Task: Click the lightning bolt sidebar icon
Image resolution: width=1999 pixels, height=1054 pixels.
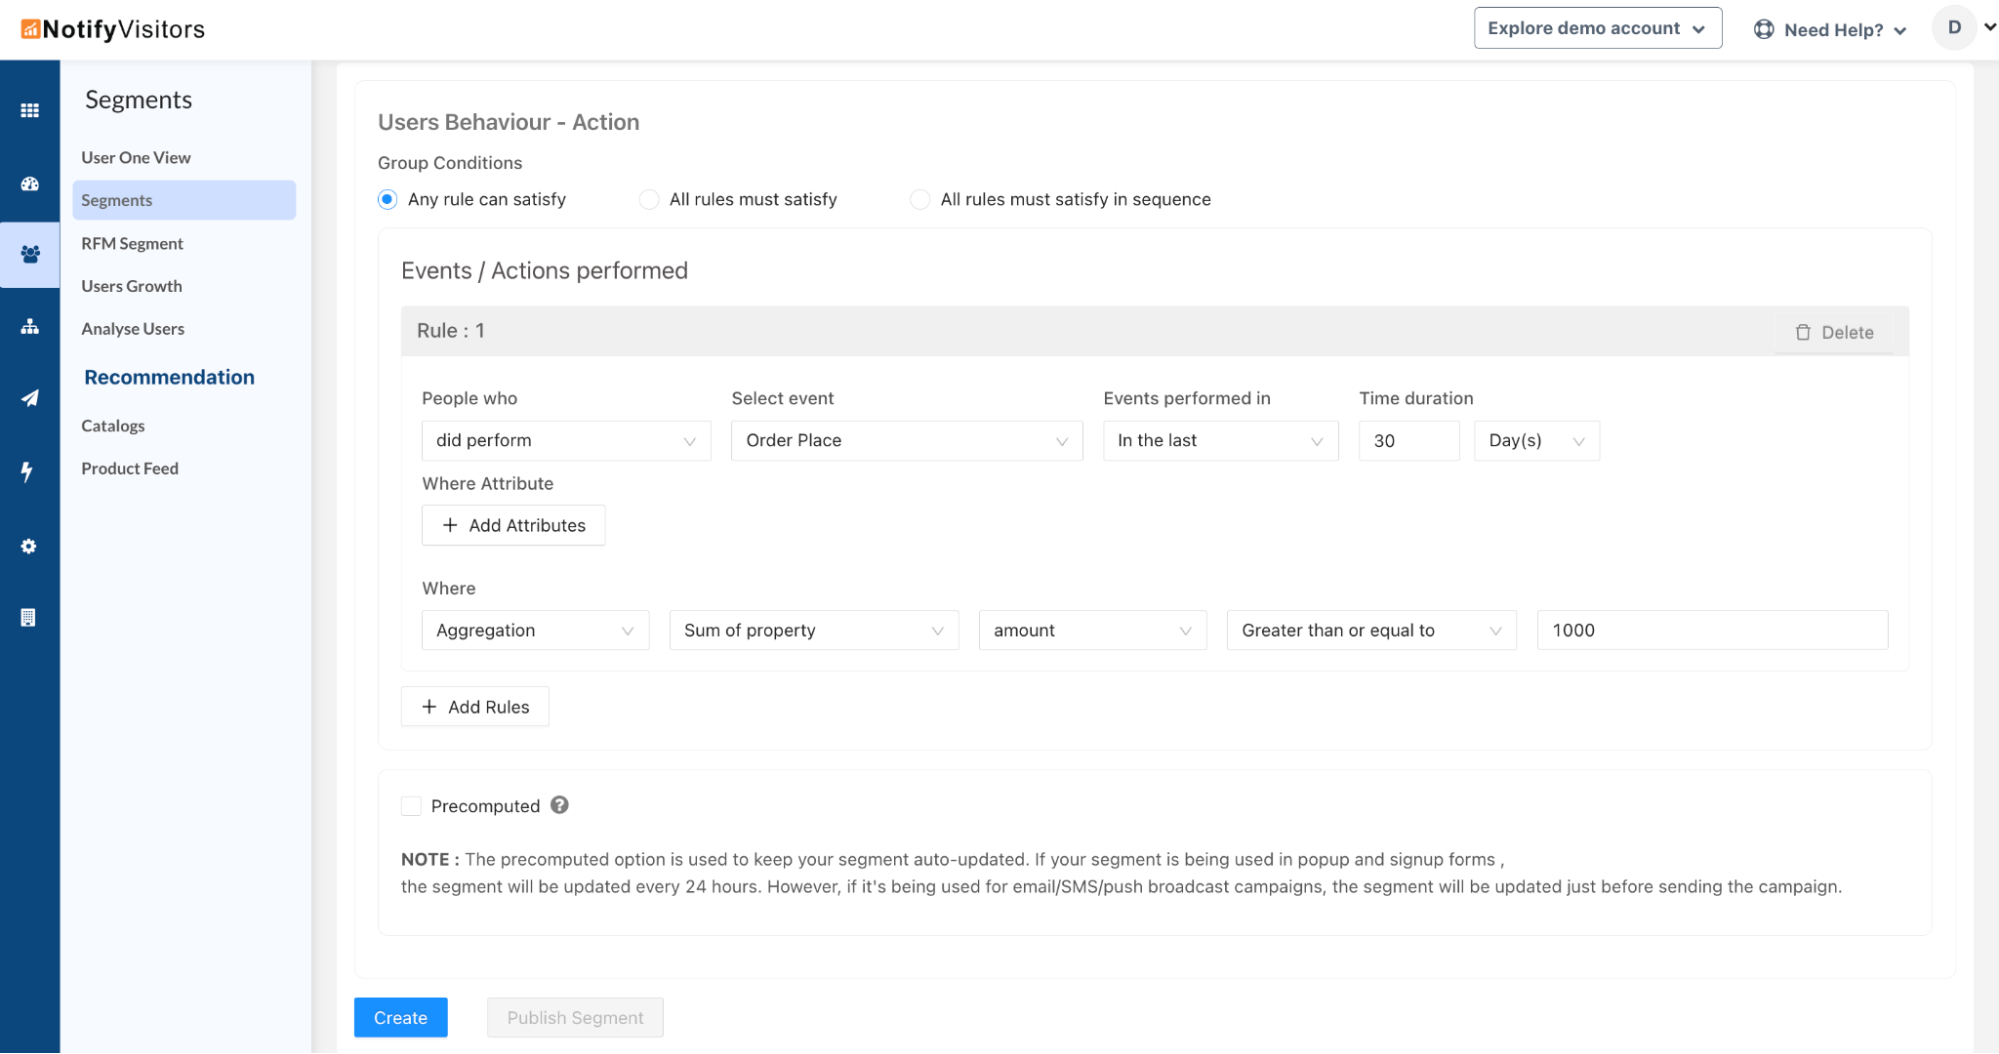Action: [28, 471]
